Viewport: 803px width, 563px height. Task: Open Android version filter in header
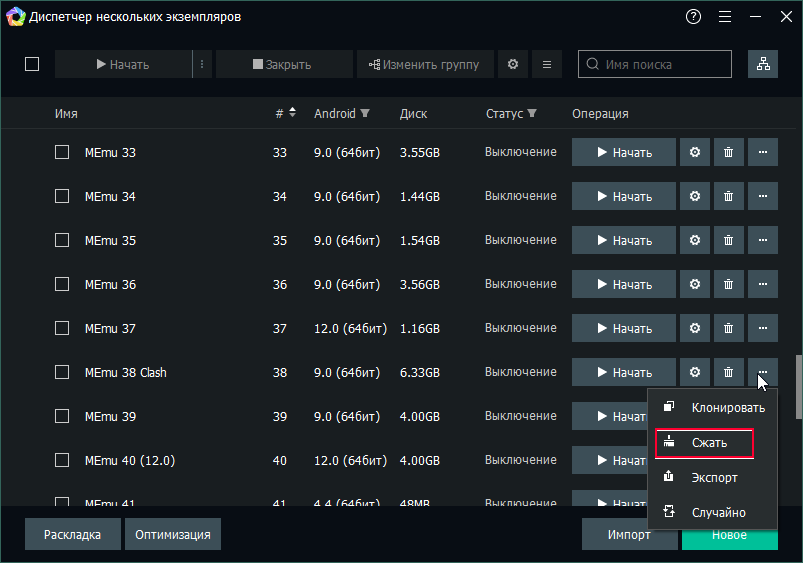coord(365,113)
